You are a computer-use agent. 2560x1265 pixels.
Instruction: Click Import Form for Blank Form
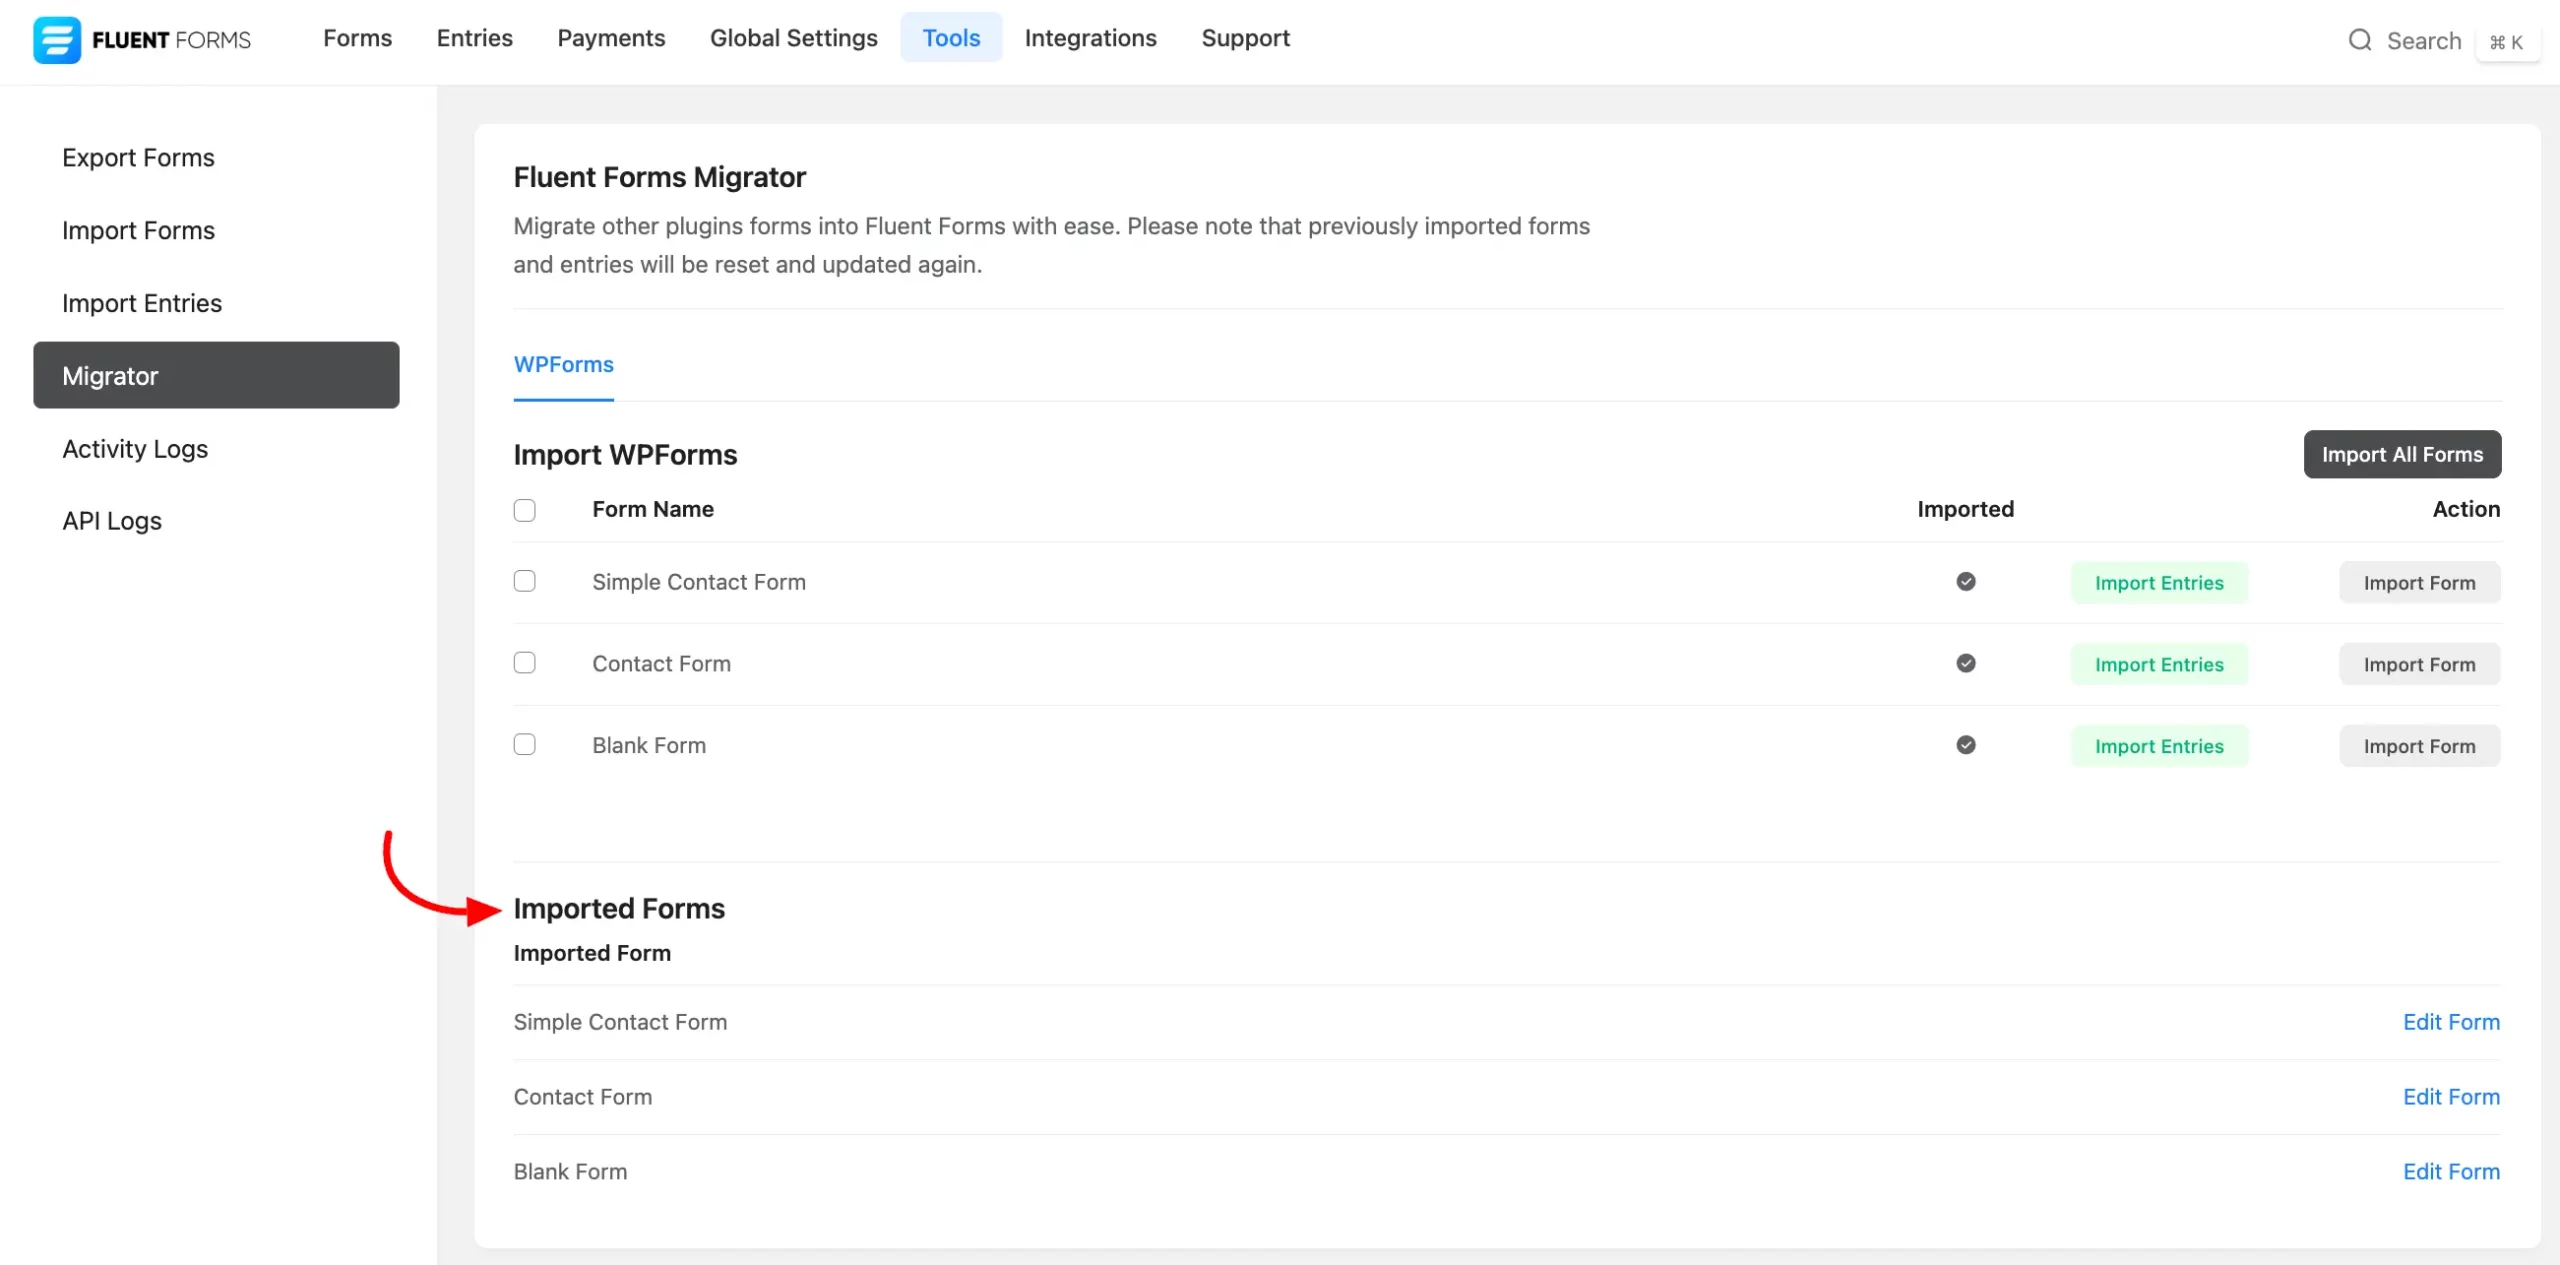click(x=2419, y=745)
